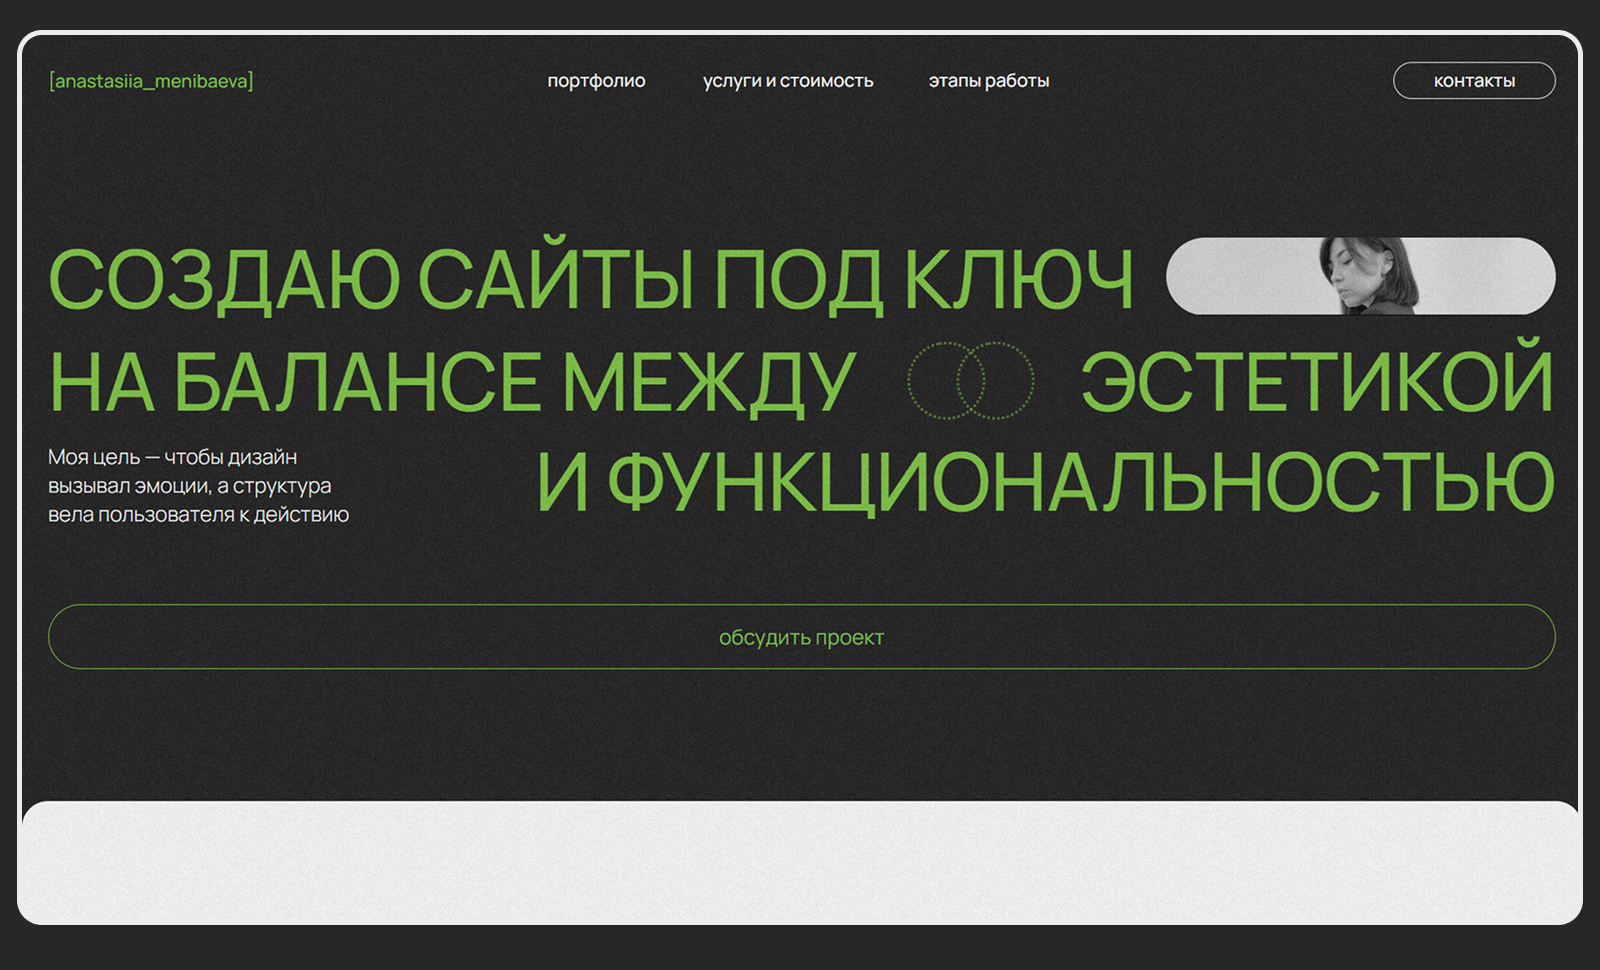
Task: Click the word САЙТЫ in headline
Action: pyautogui.click(x=555, y=280)
